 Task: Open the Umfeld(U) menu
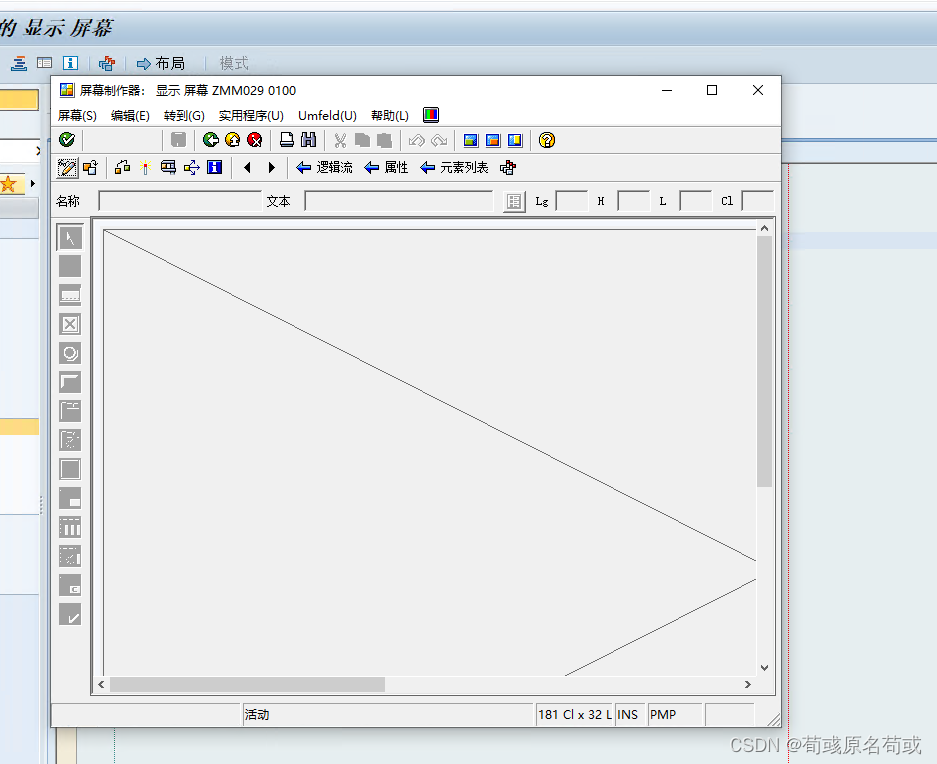coord(327,115)
